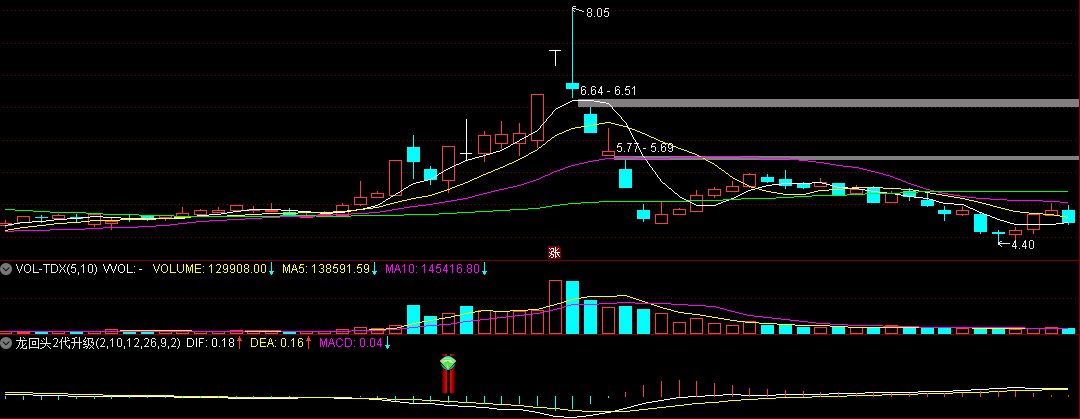This screenshot has height=419, width=1080.
Task: Select the lower grey gap band
Action: [x=847, y=158]
